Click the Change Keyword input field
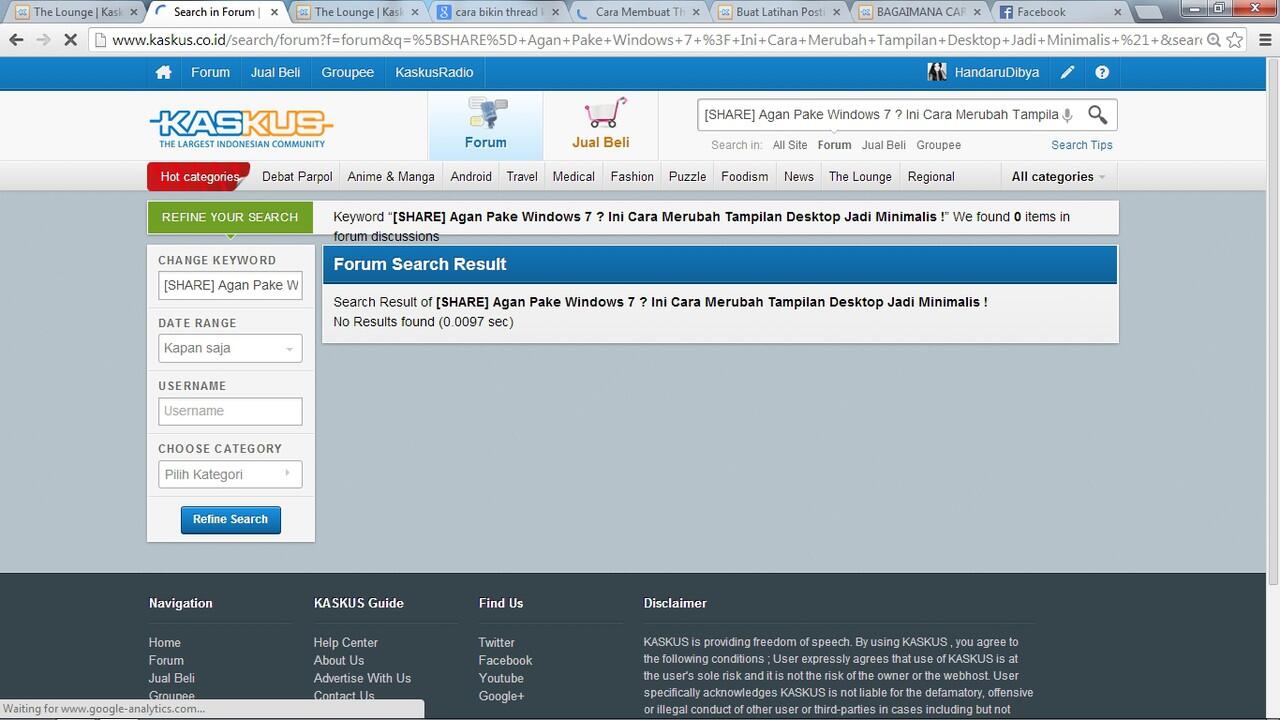The image size is (1280, 720). [x=230, y=285]
